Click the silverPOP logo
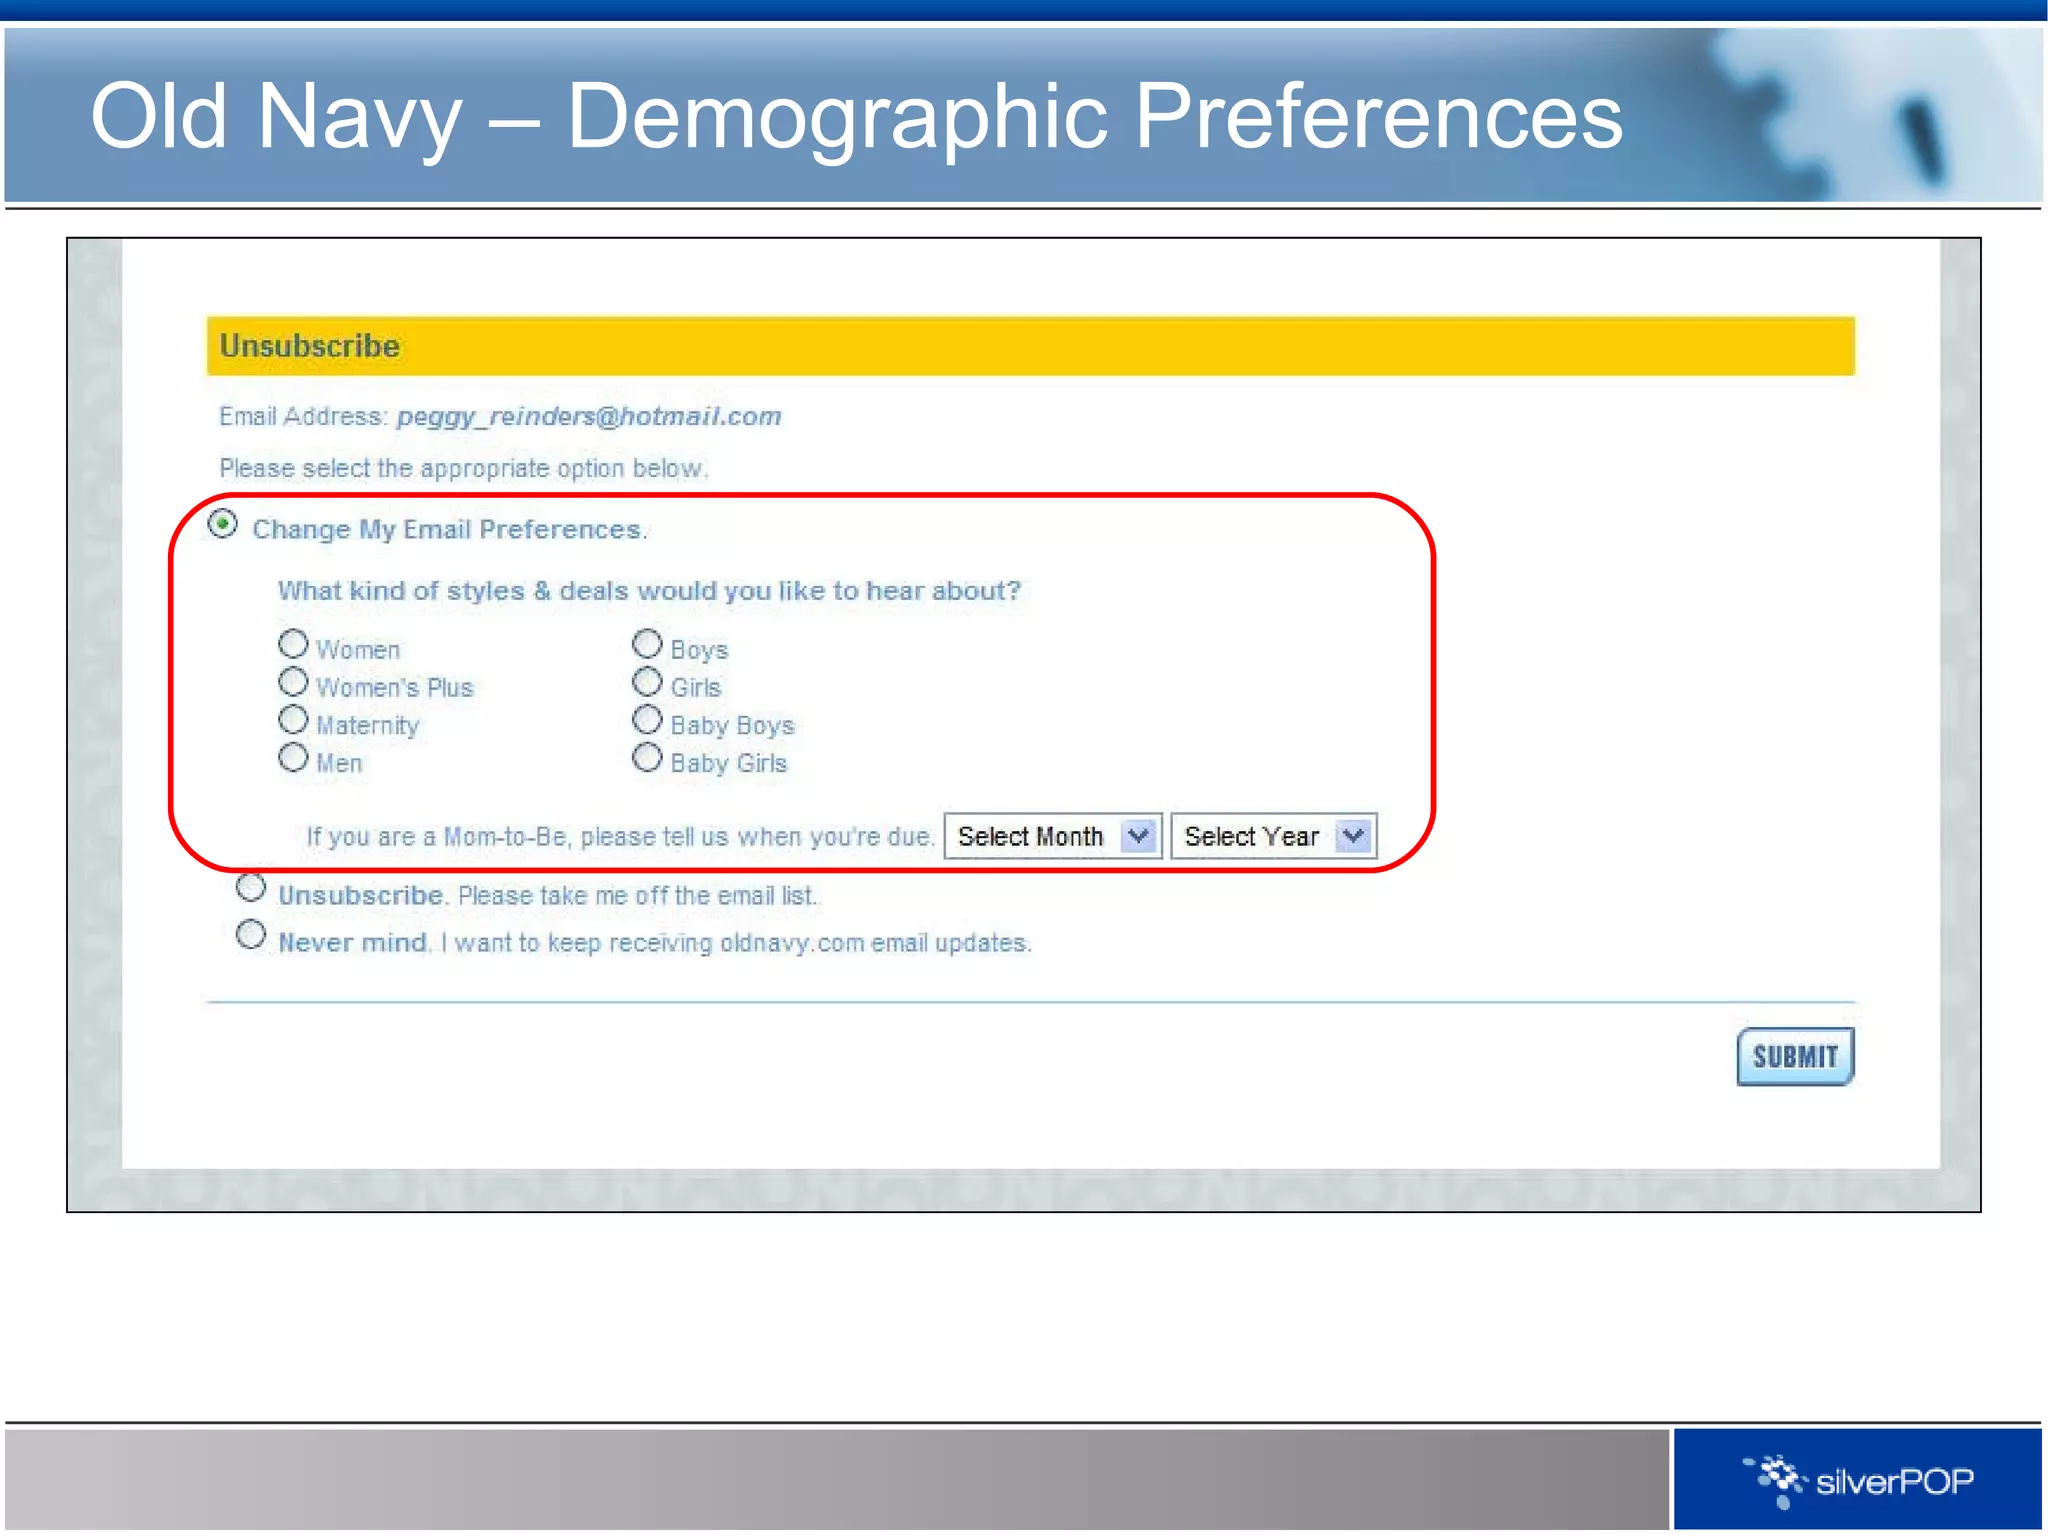Viewport: 2048px width, 1536px height. [x=1858, y=1480]
